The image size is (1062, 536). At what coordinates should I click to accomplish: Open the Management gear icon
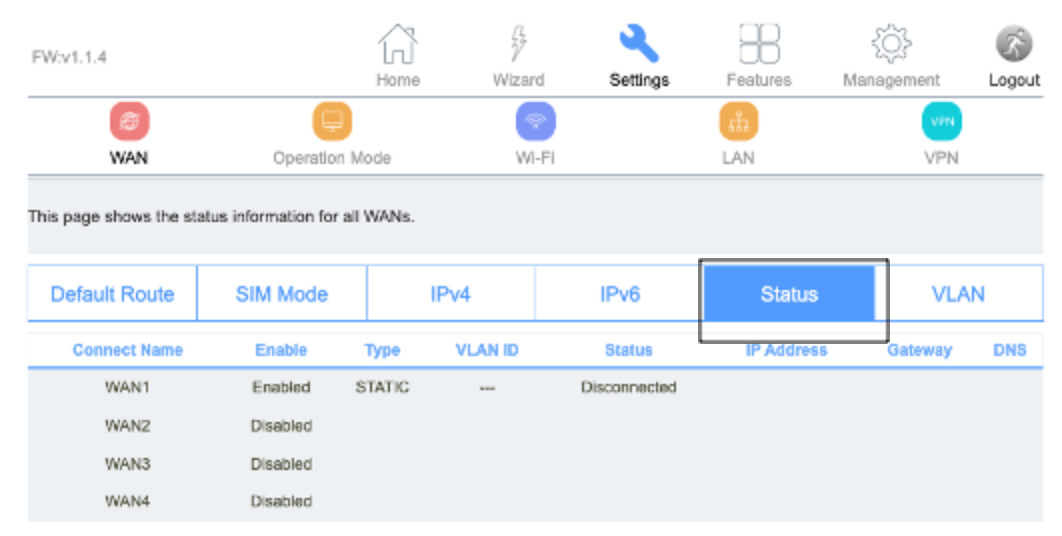[x=891, y=45]
